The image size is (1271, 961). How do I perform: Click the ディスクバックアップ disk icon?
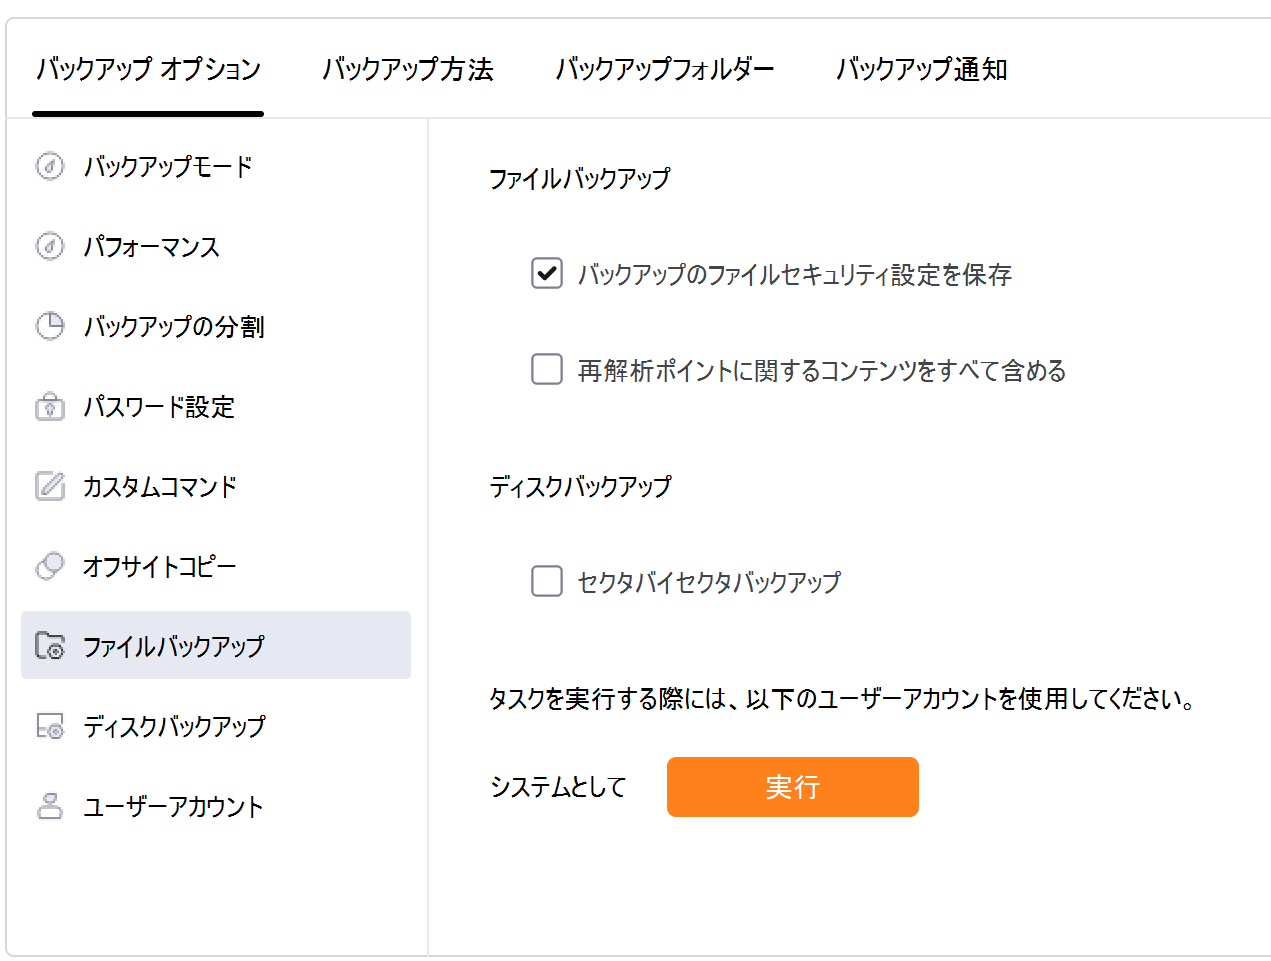(50, 726)
